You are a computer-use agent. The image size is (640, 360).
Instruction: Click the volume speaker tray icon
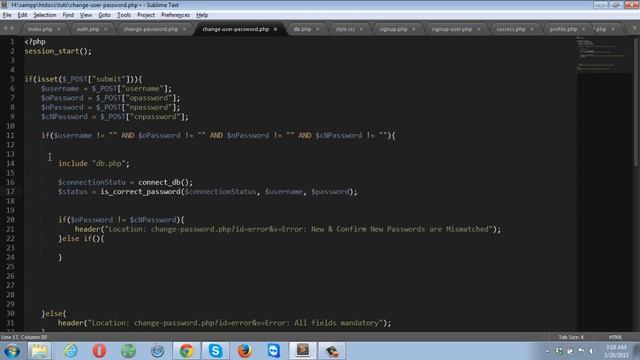pos(591,351)
